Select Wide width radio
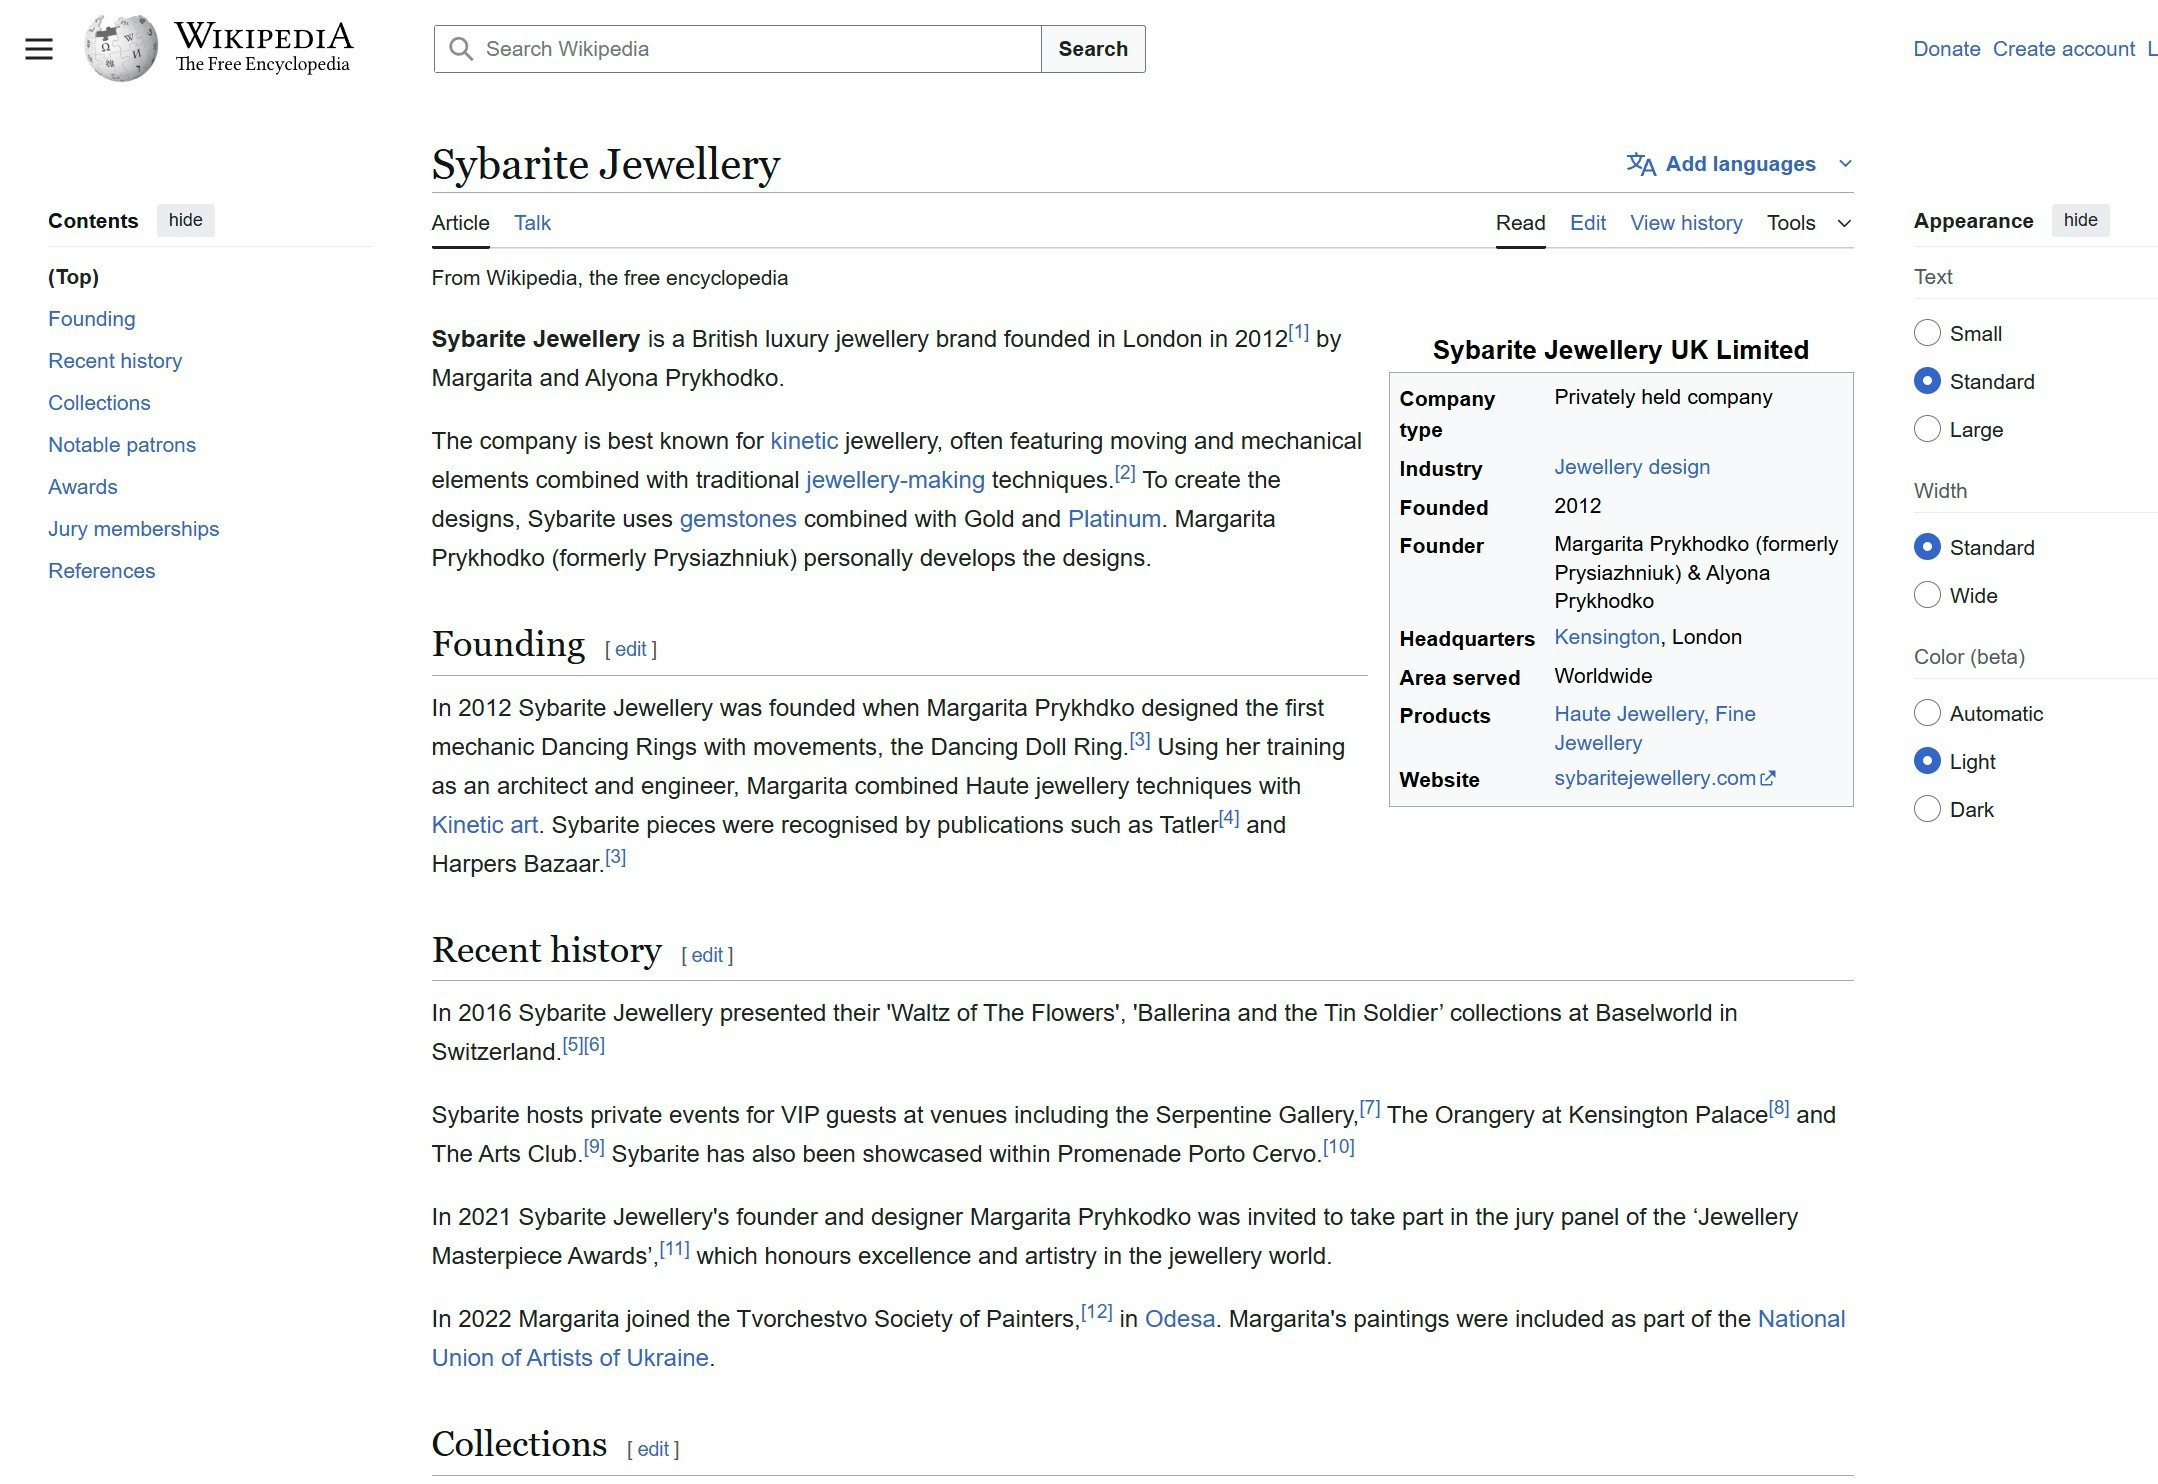2158x1484 pixels. 1927,595
